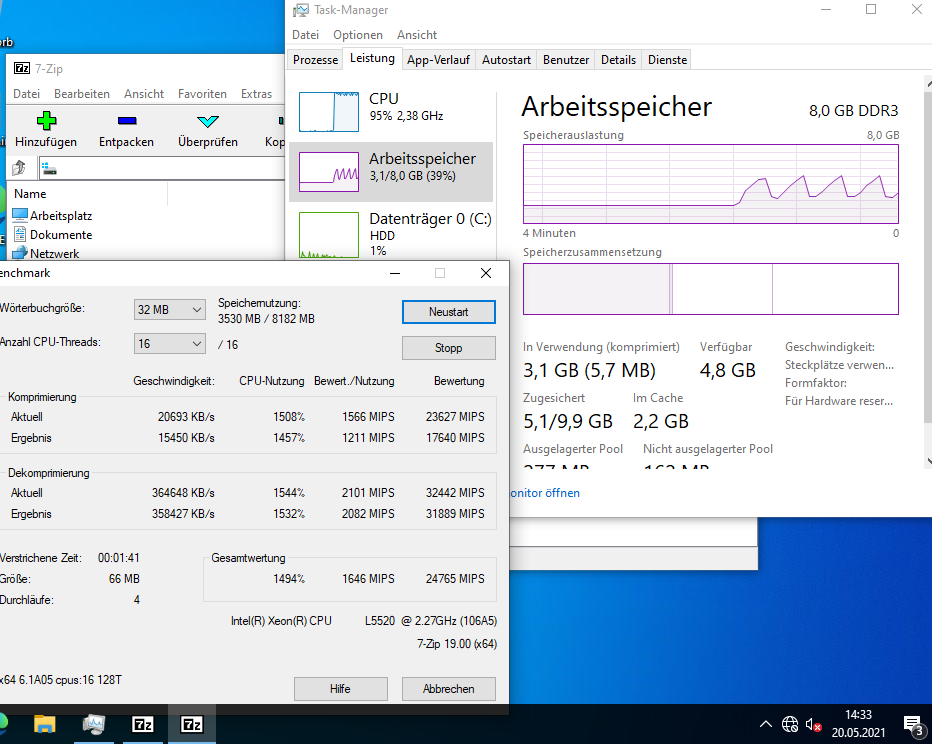Click the Im Cache value 2,2 GB
This screenshot has width=932, height=744.
coord(660,421)
